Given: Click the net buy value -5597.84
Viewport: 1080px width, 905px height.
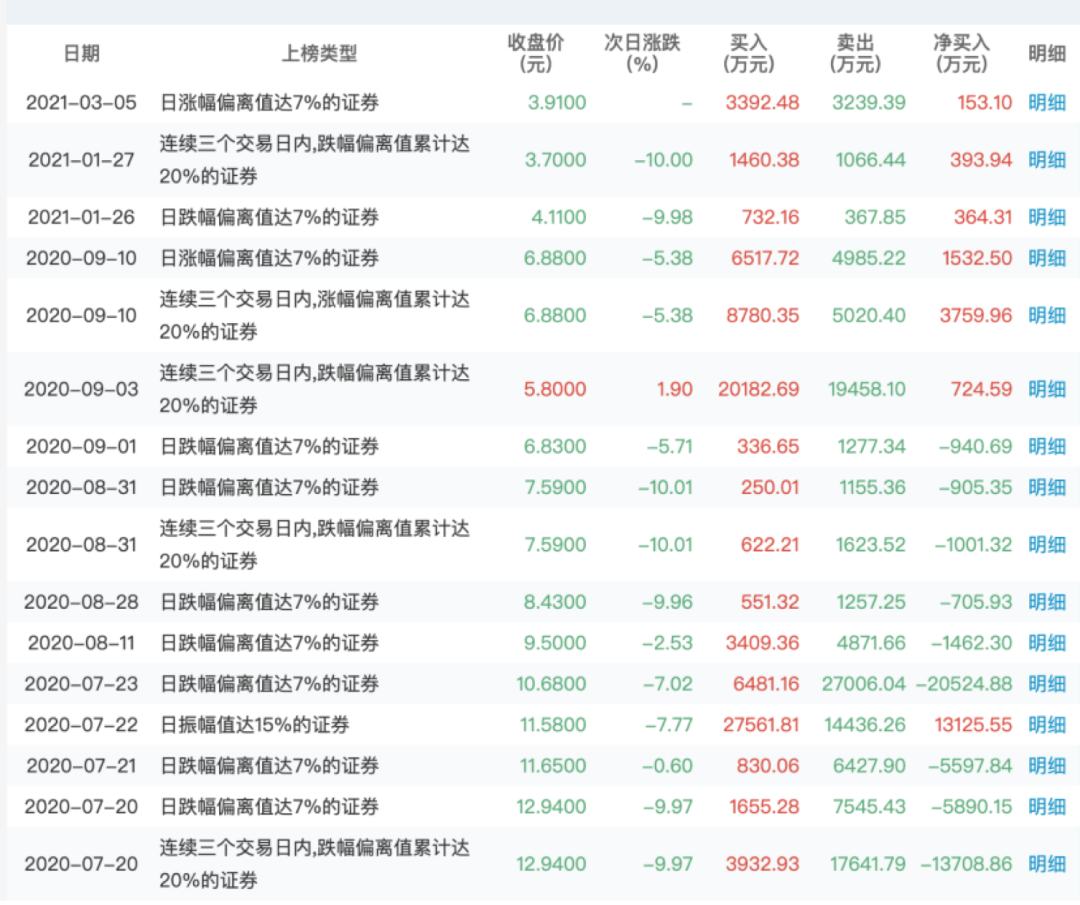Looking at the screenshot, I should point(970,766).
